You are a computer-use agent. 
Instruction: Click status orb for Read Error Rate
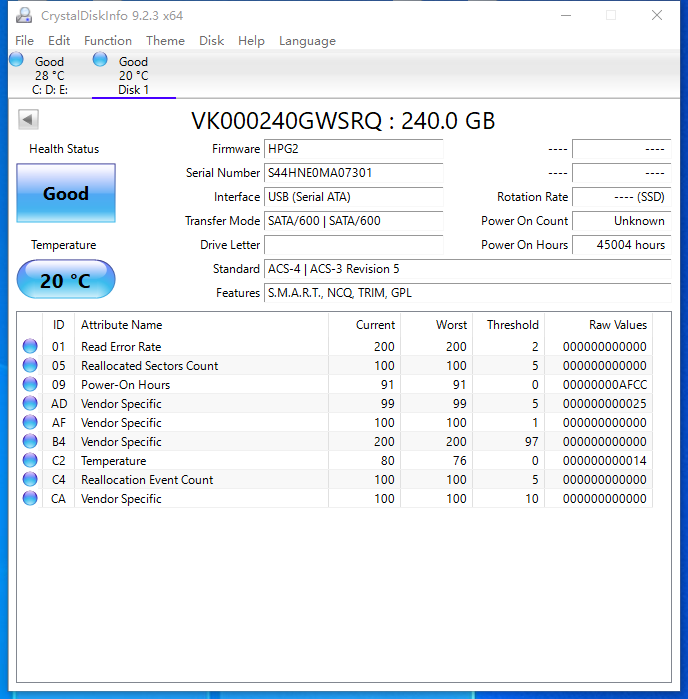(x=30, y=346)
